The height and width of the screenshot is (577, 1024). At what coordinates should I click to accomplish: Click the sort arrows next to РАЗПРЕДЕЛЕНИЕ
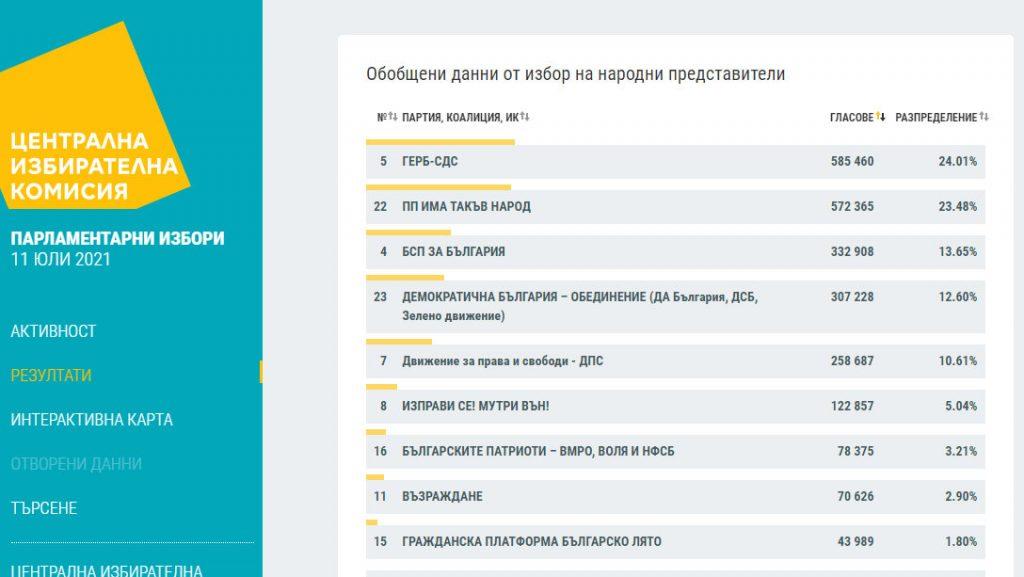(984, 117)
